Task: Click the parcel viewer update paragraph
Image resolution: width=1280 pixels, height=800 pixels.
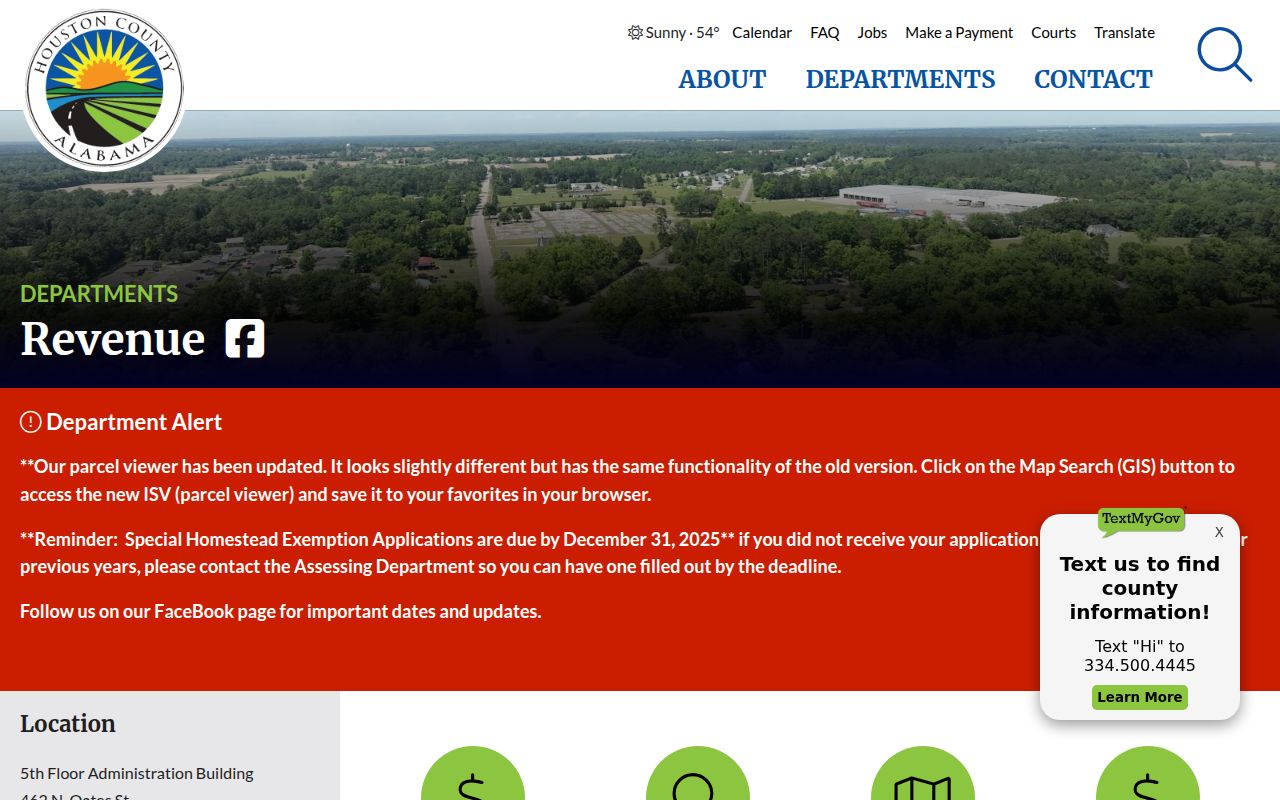Action: 627,480
